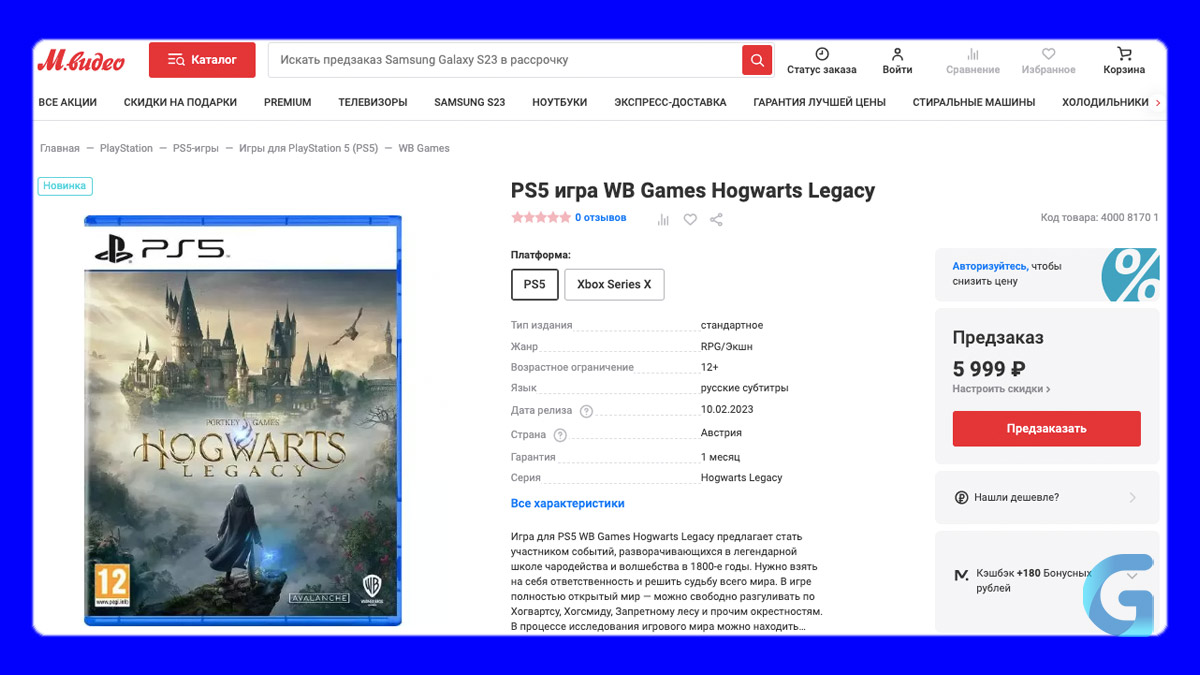This screenshot has height=675, width=1200.
Task: Open Статус заказа clock icon
Action: coord(822,54)
